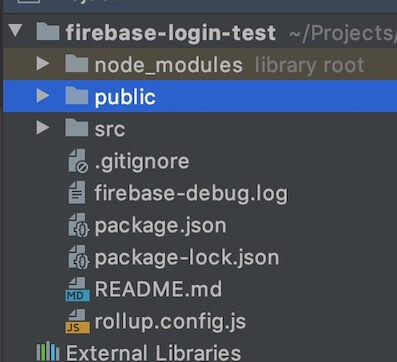Click the node_modules folder icon
397x362 pixels.
click(77, 63)
